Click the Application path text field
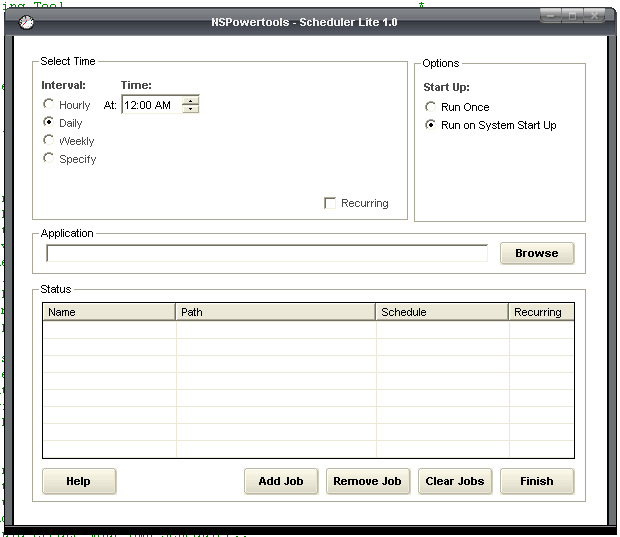This screenshot has height=537, width=620. pos(267,253)
